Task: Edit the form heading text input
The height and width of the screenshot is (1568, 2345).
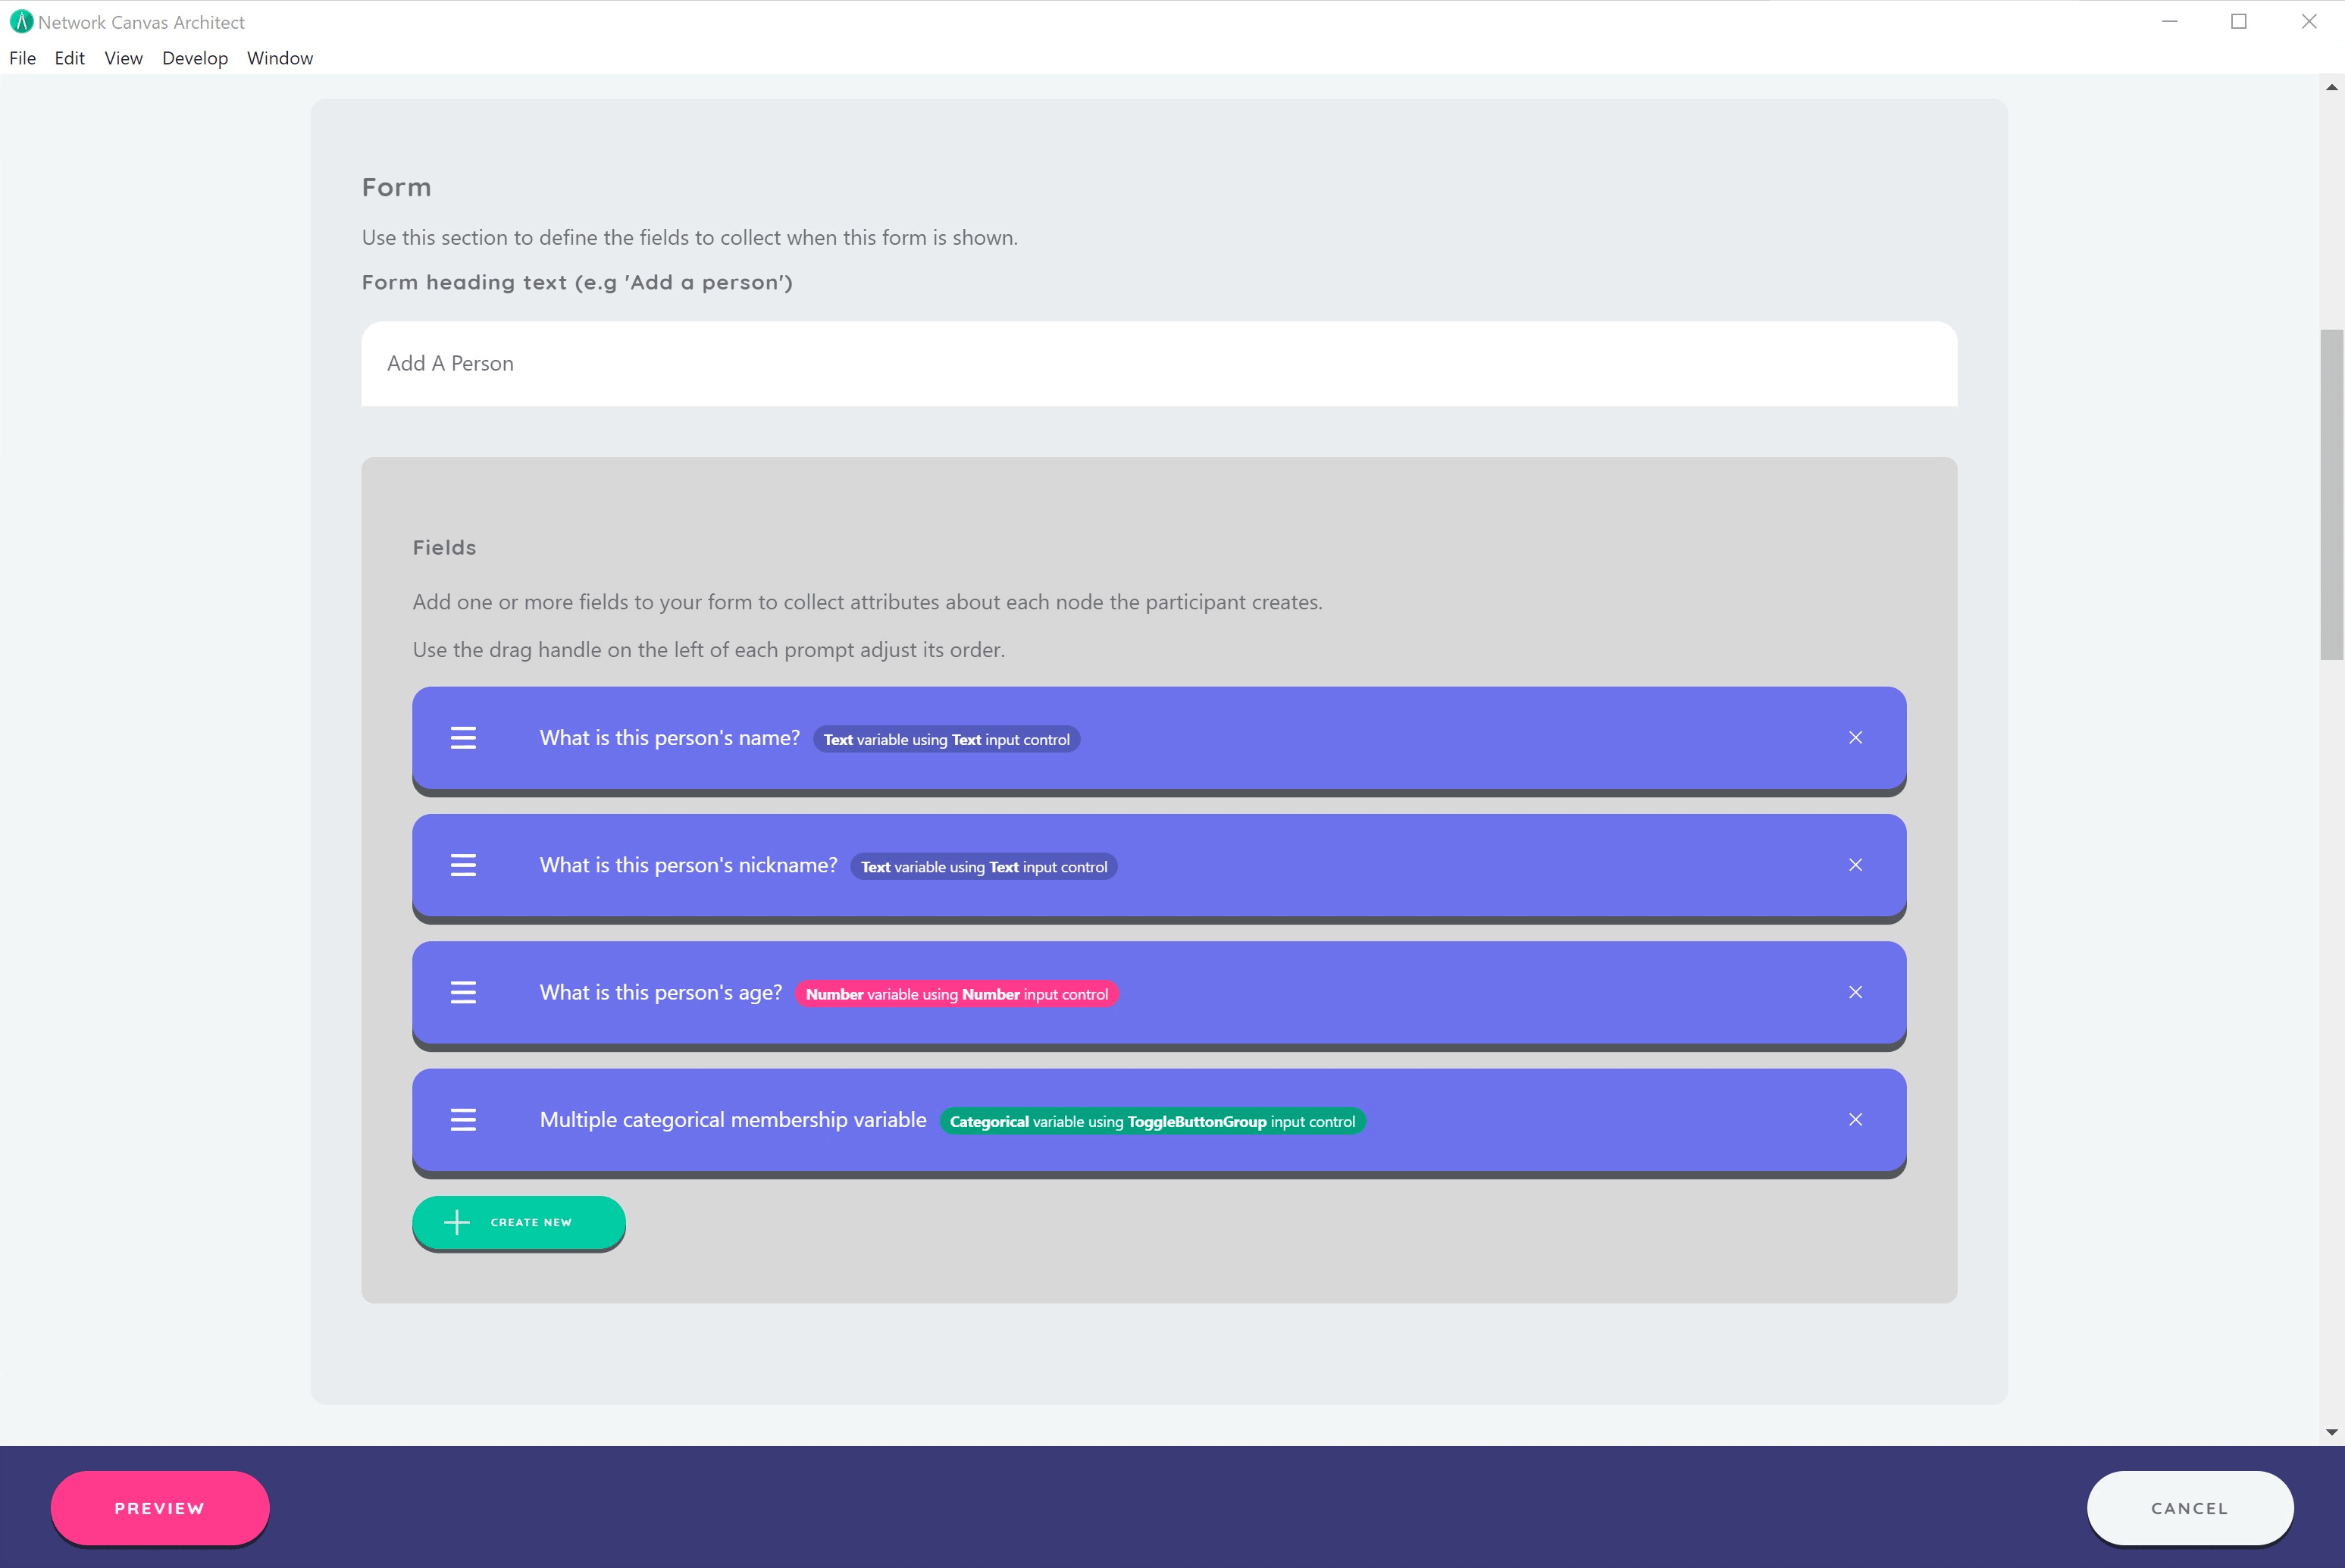Action: pyautogui.click(x=1158, y=364)
